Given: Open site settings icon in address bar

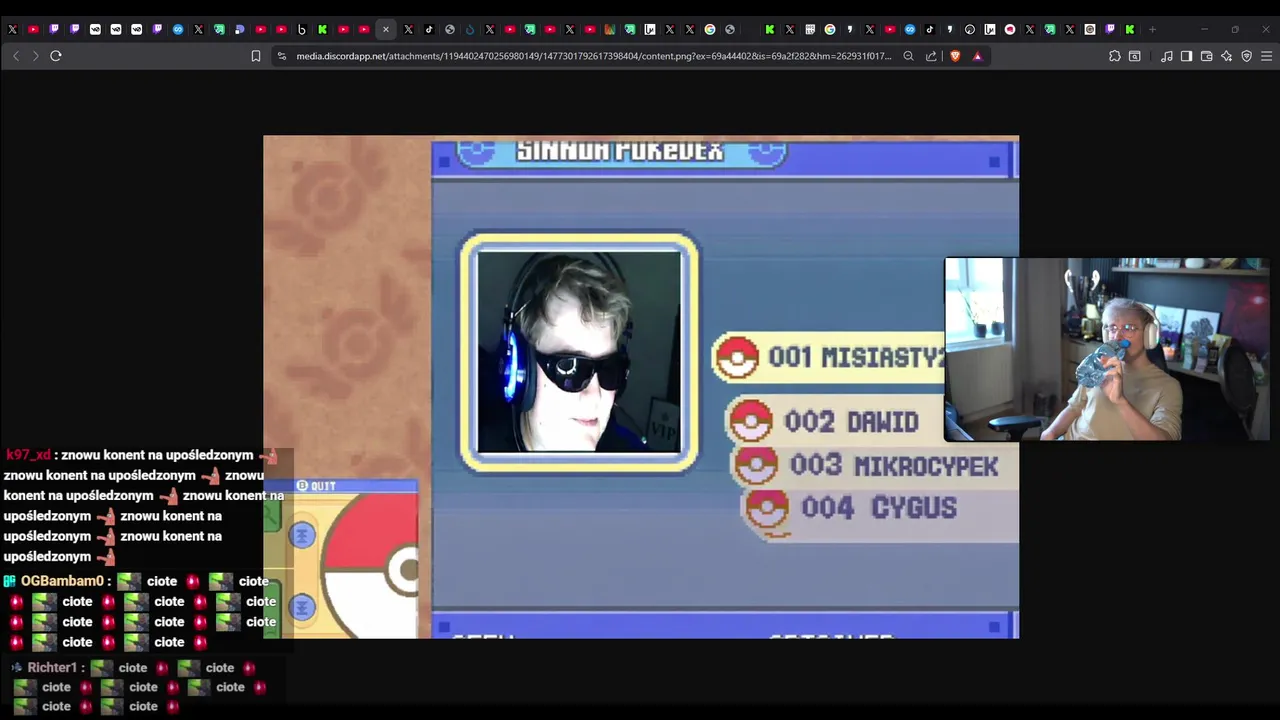Looking at the screenshot, I should pyautogui.click(x=282, y=56).
